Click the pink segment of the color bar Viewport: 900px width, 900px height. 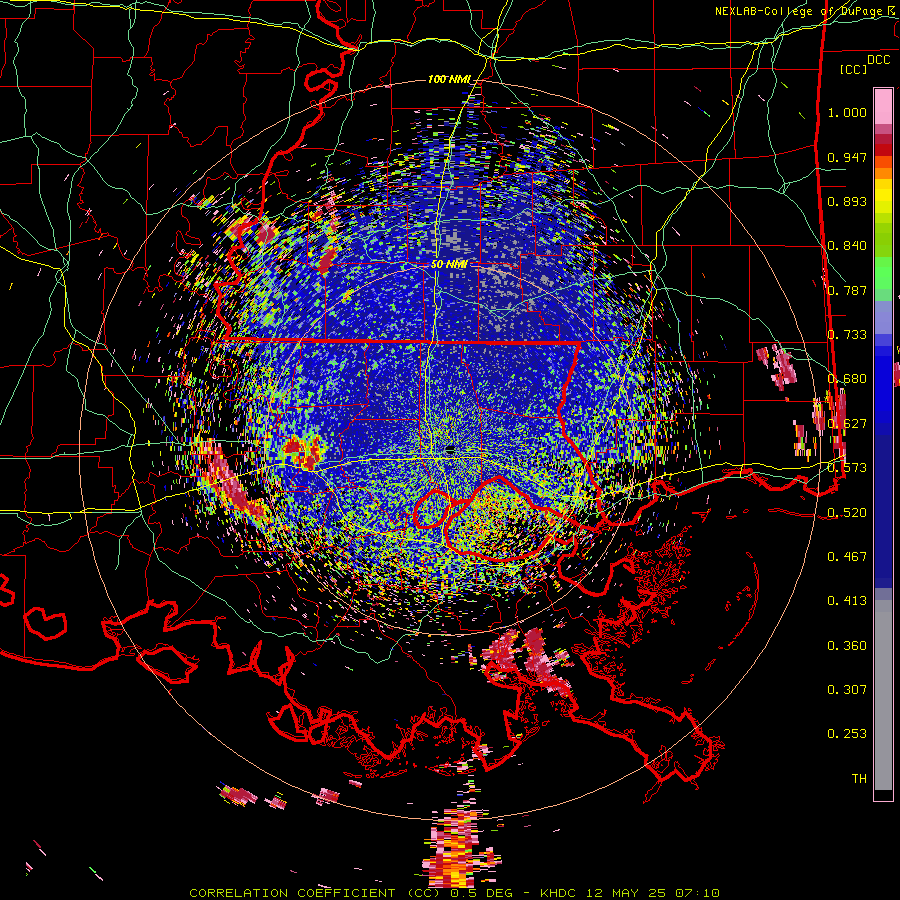(x=883, y=106)
